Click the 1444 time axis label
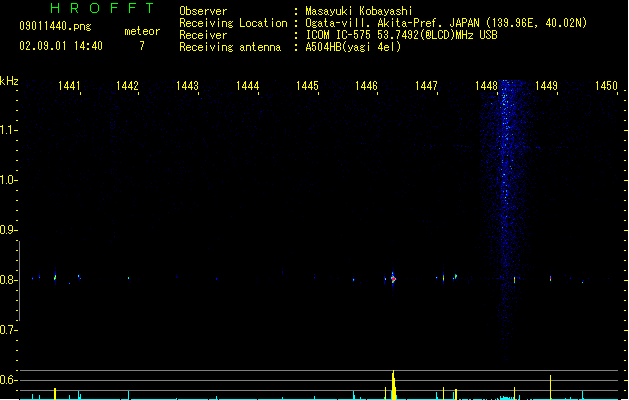 (x=248, y=86)
